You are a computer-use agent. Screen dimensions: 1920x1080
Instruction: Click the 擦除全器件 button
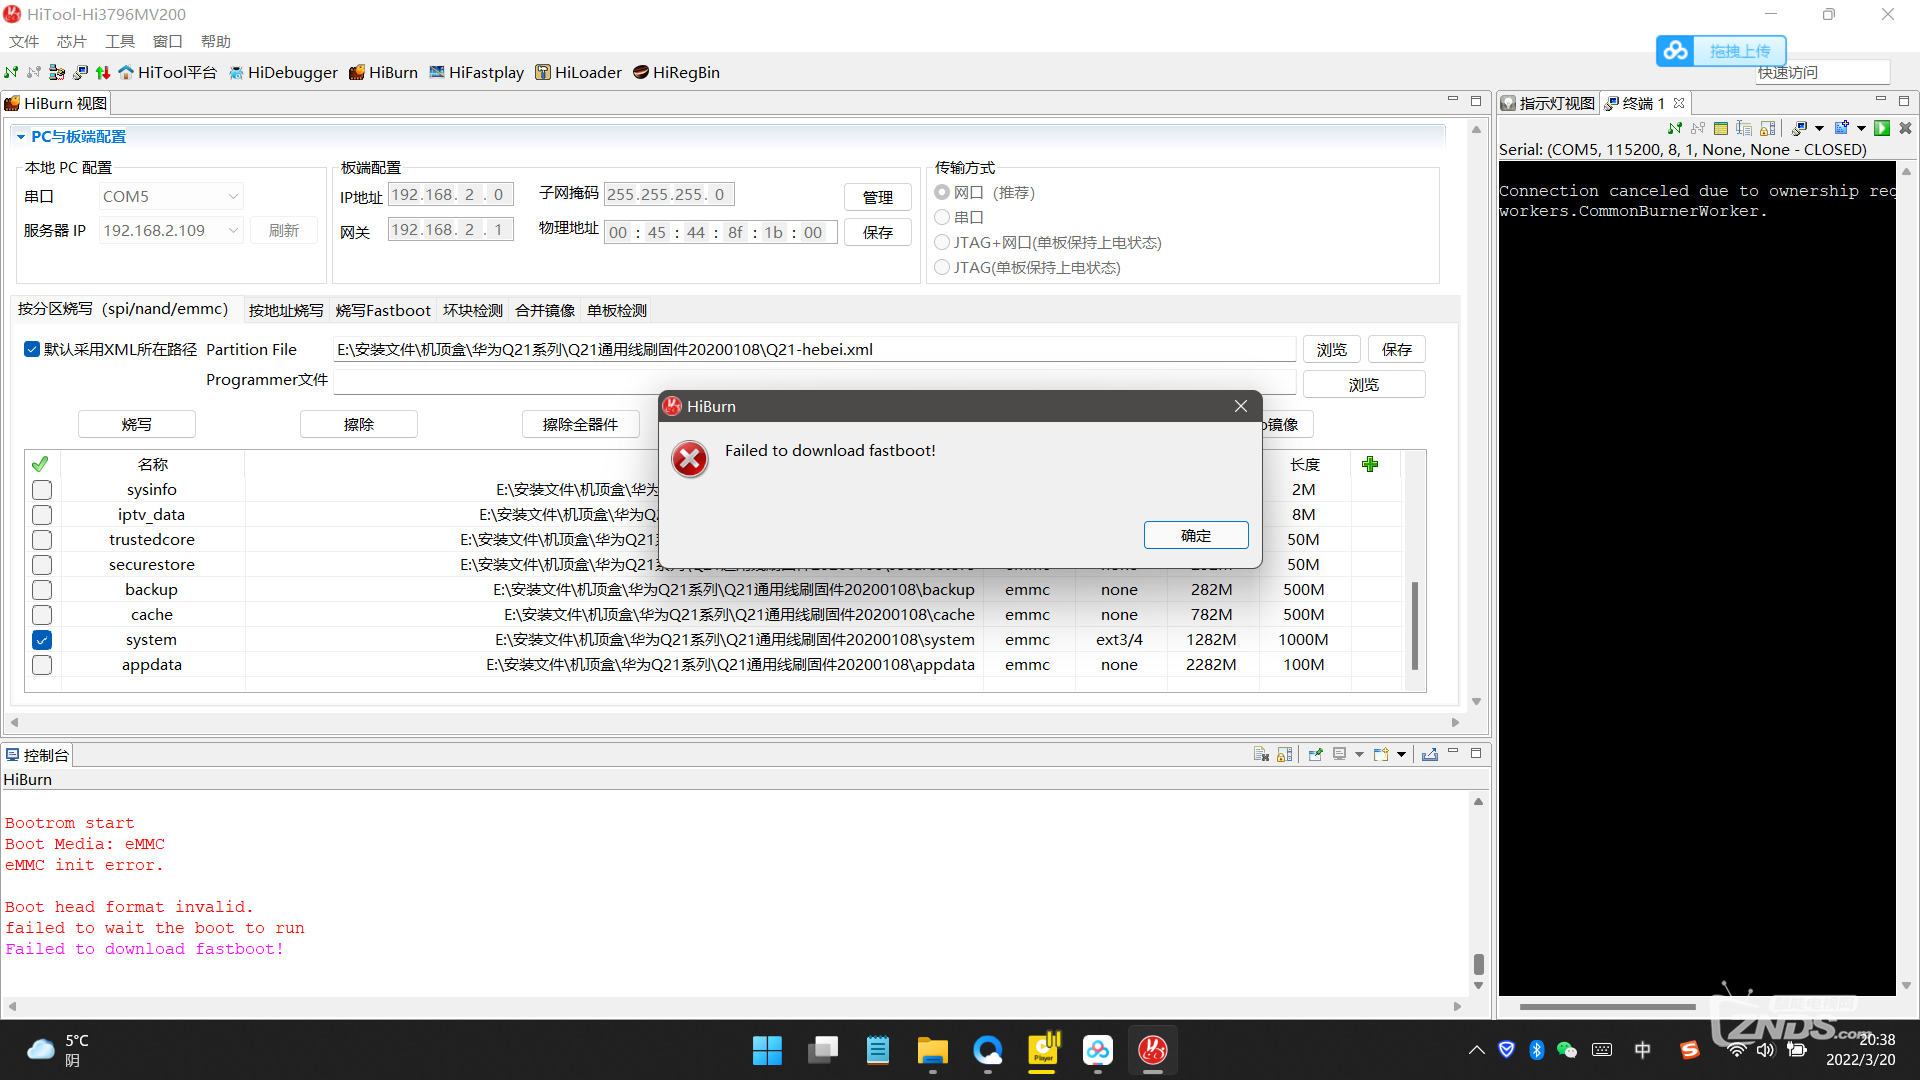(x=581, y=424)
